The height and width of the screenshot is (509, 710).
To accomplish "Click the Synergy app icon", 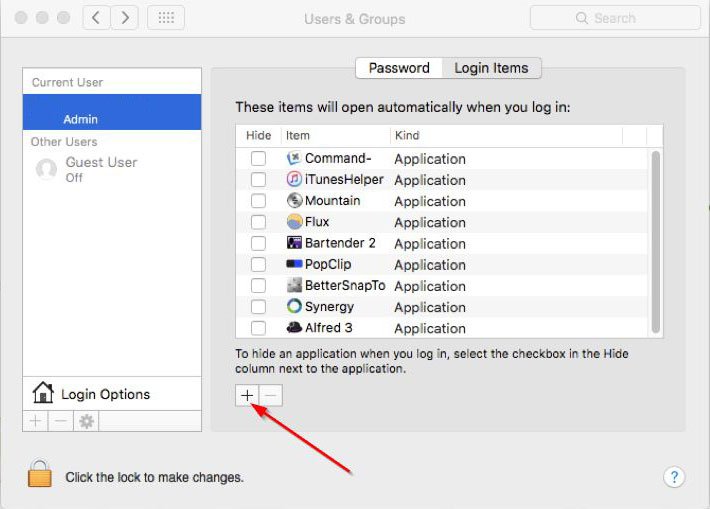I will (x=294, y=306).
